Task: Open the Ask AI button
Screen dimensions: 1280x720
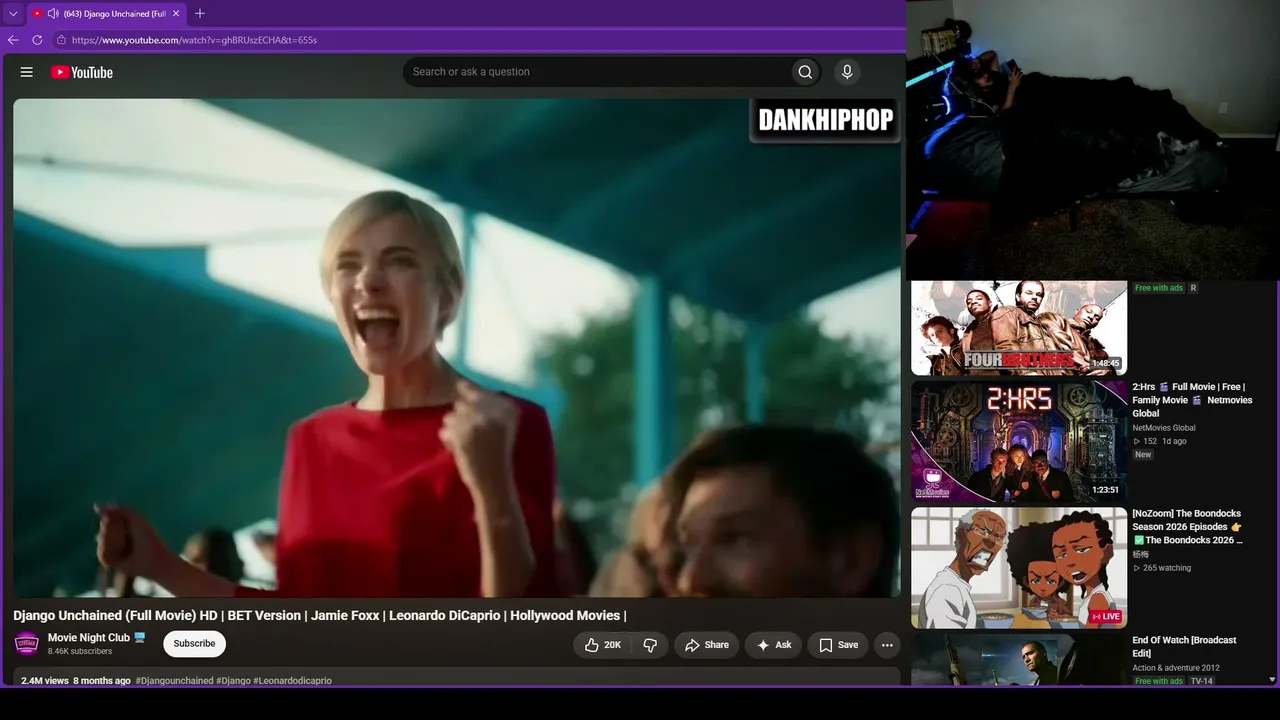Action: 773,645
